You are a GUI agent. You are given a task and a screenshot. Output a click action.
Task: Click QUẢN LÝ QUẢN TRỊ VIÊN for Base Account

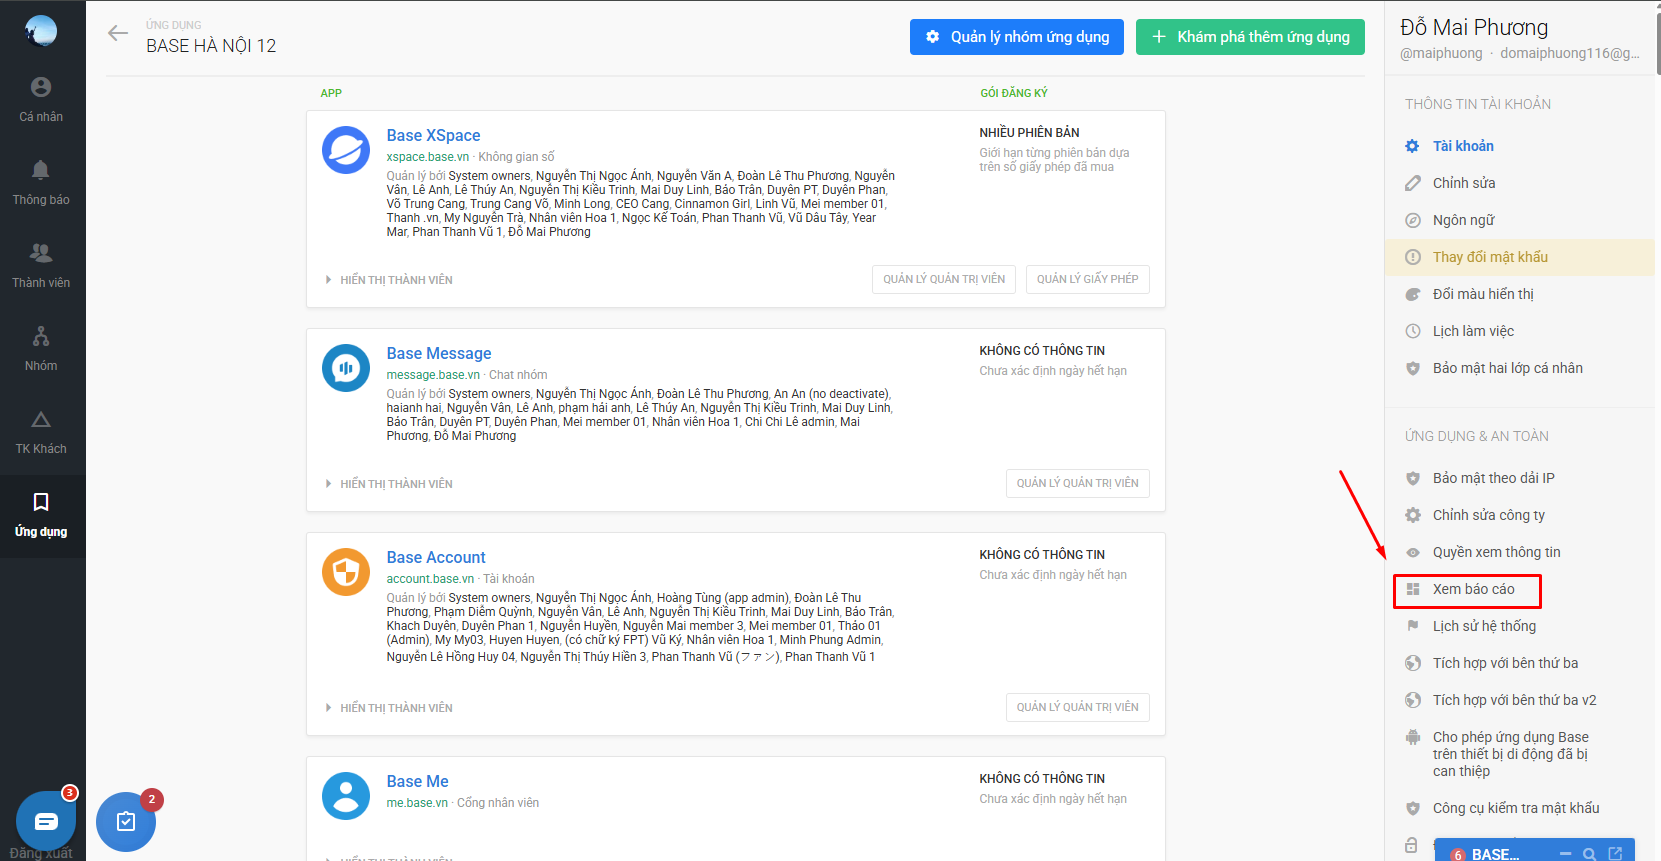point(1078,707)
